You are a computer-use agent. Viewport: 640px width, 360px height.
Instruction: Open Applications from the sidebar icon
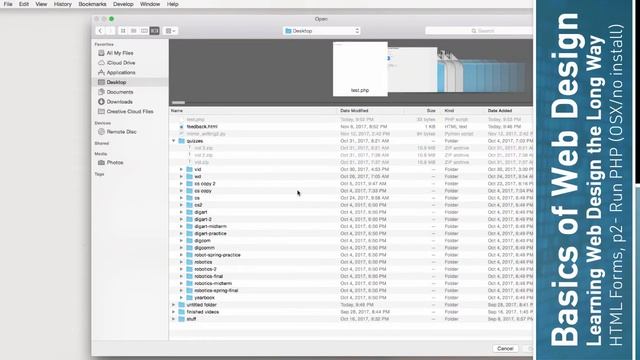[101, 73]
